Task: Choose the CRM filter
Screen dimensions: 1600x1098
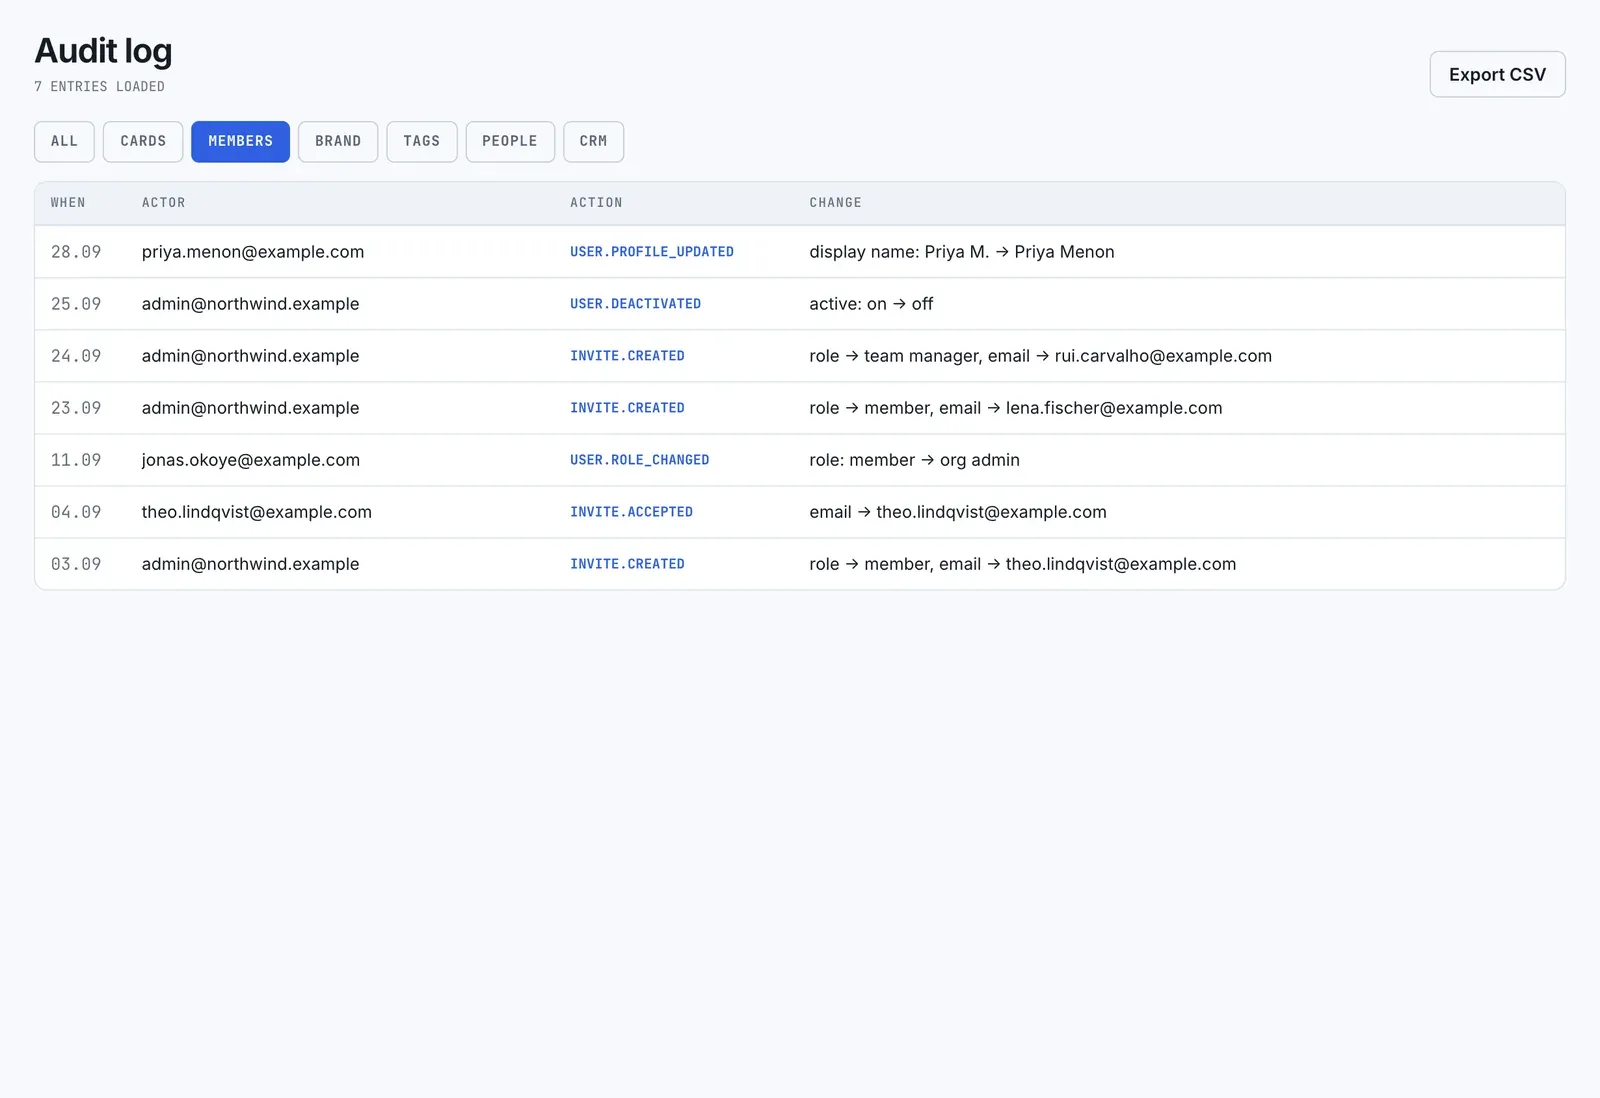Action: (593, 141)
